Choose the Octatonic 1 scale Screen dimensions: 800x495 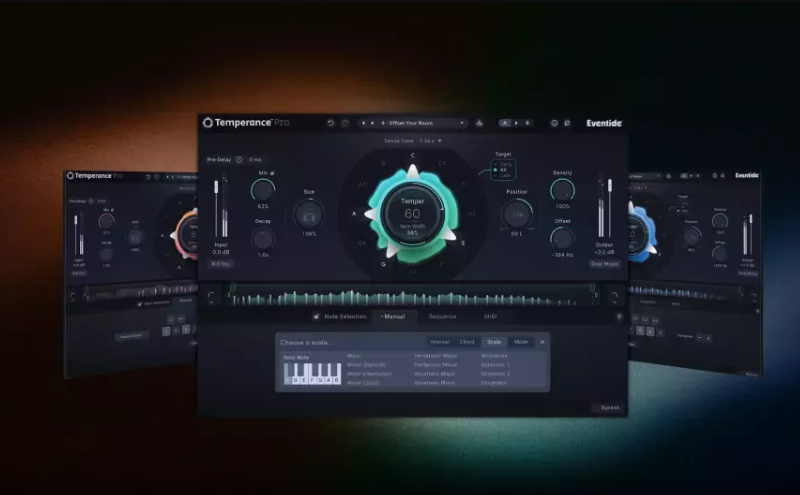click(x=495, y=365)
